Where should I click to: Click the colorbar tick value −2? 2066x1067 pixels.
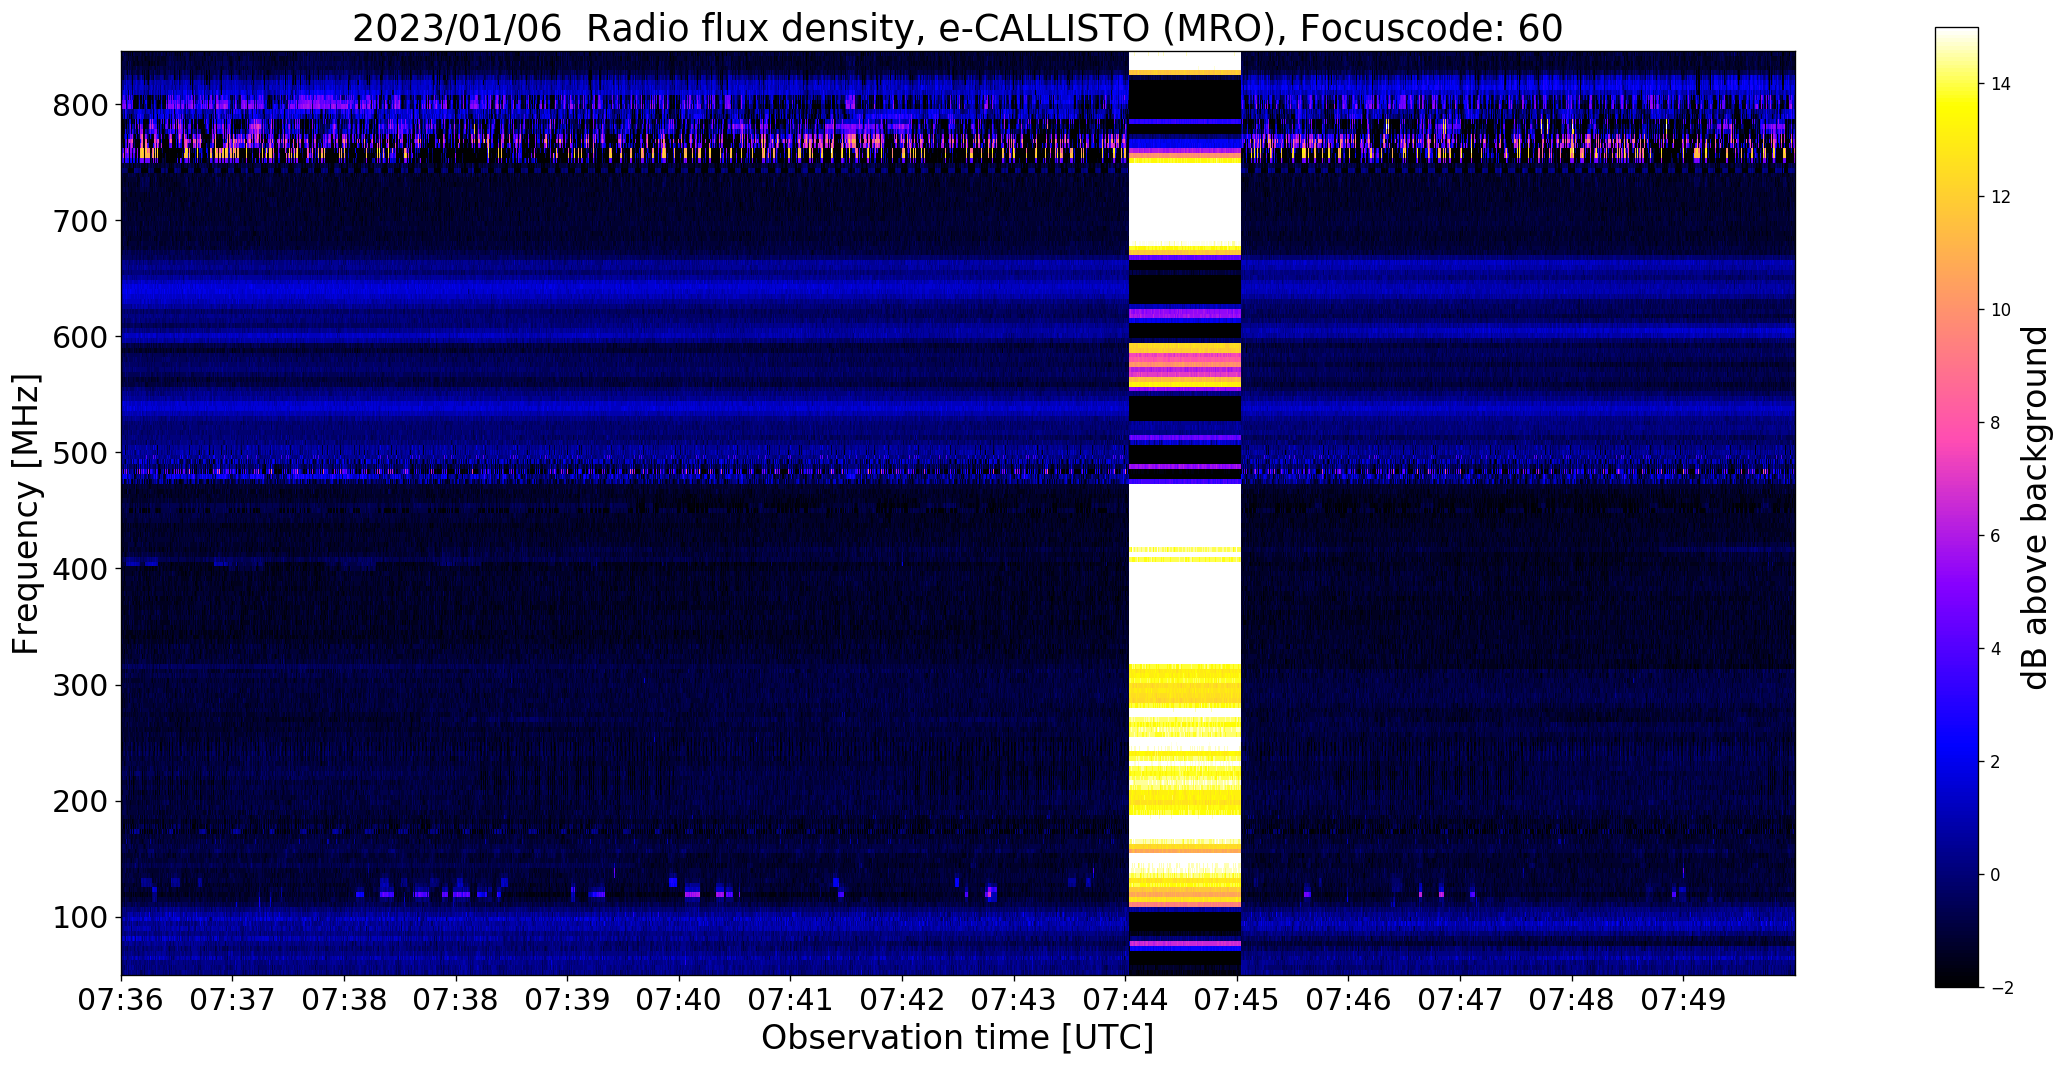point(2001,988)
